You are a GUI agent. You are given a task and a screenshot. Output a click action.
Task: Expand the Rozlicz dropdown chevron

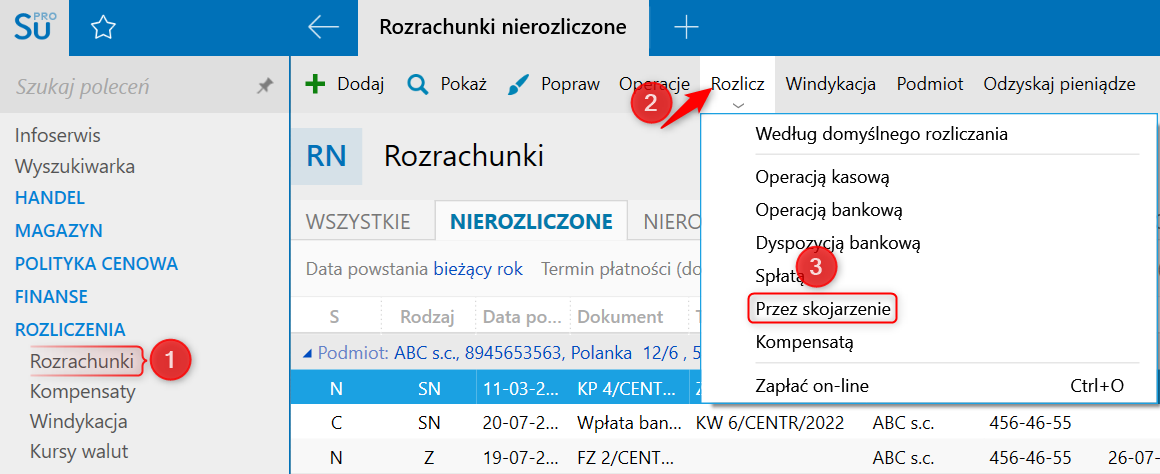[738, 104]
